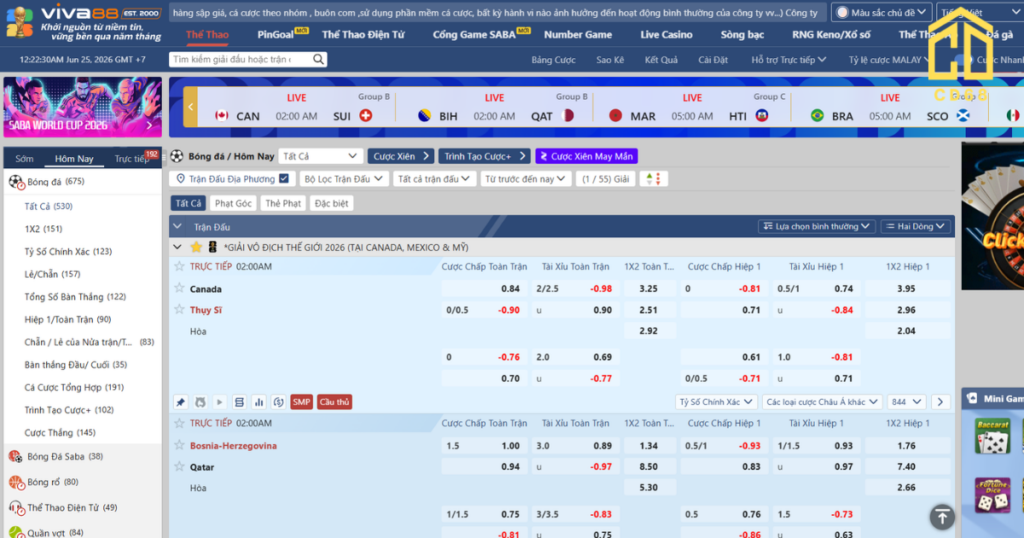Click the play video icon in match toolbar
The image size is (1024, 538).
click(x=219, y=402)
